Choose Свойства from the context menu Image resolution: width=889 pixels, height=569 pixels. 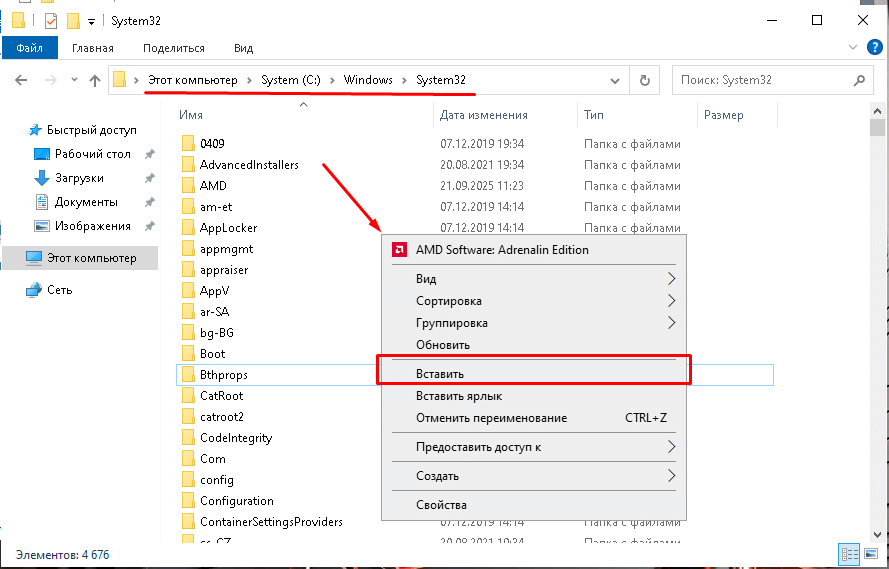pos(441,505)
